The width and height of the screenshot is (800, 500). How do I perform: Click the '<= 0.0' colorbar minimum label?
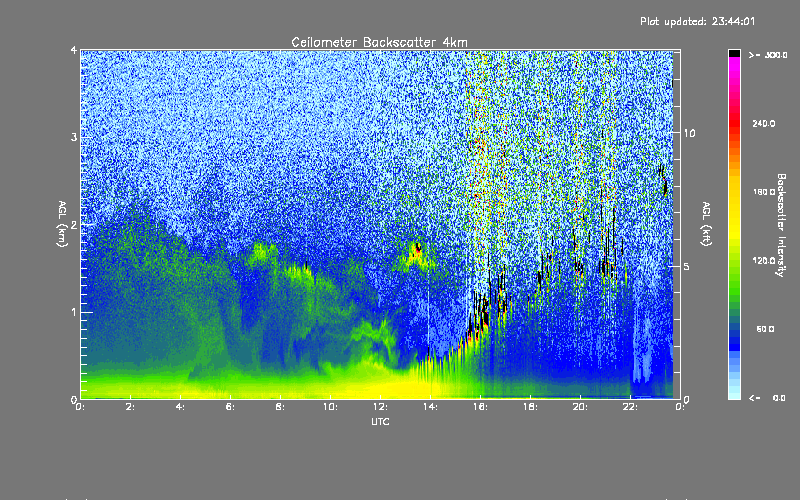pyautogui.click(x=767, y=398)
